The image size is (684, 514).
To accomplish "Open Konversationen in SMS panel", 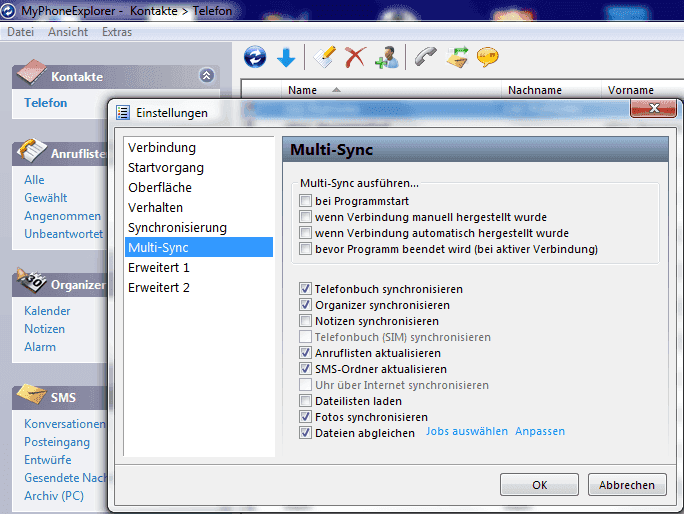I will pos(65,424).
